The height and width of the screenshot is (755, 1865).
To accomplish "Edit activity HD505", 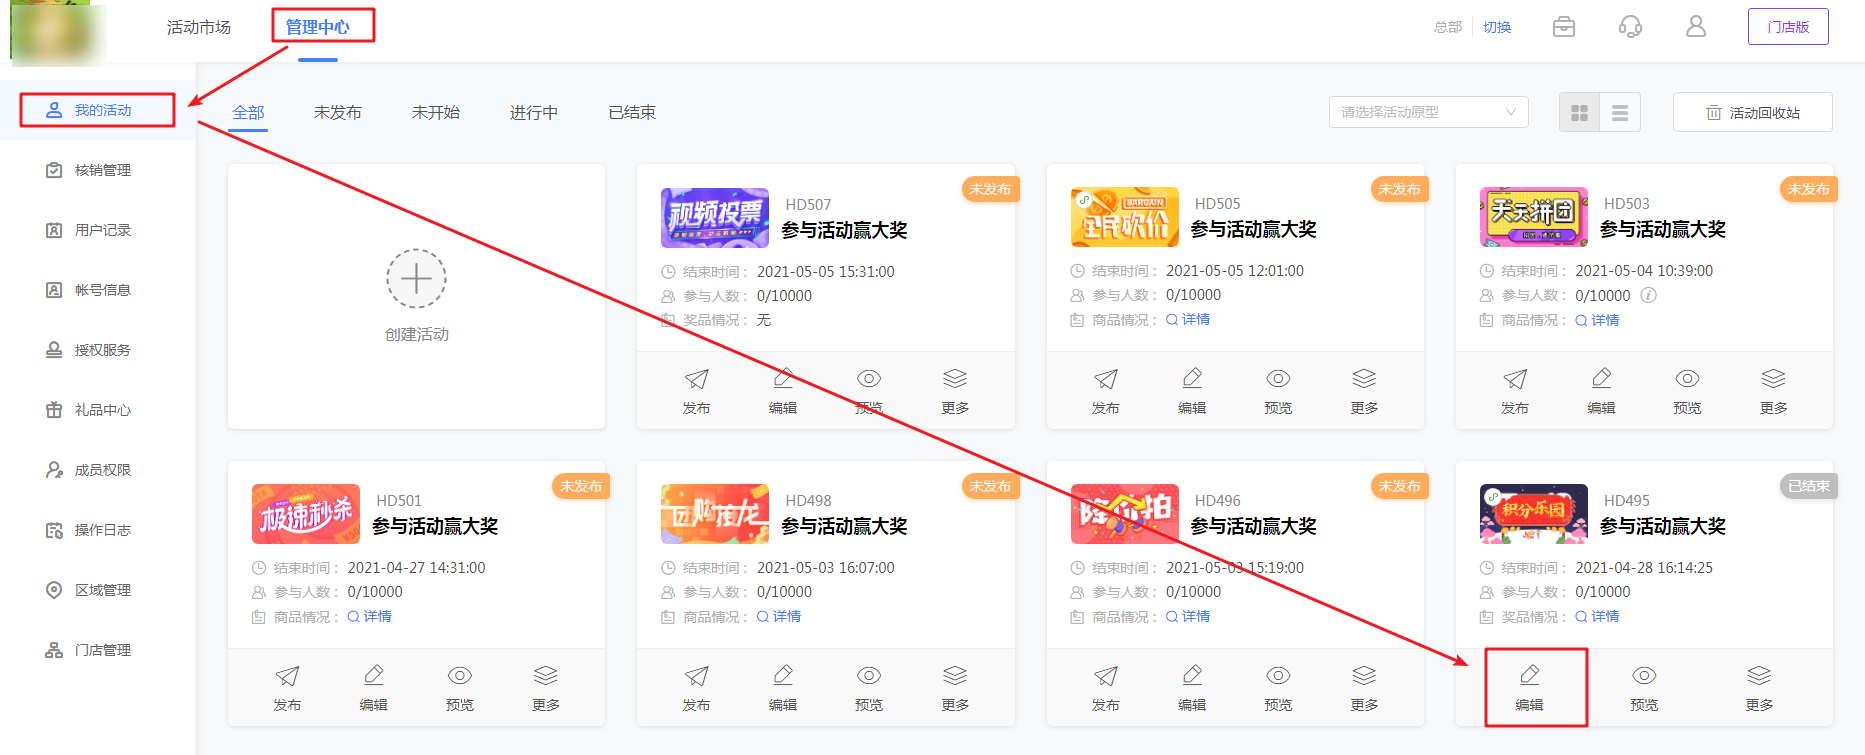I will (1192, 391).
